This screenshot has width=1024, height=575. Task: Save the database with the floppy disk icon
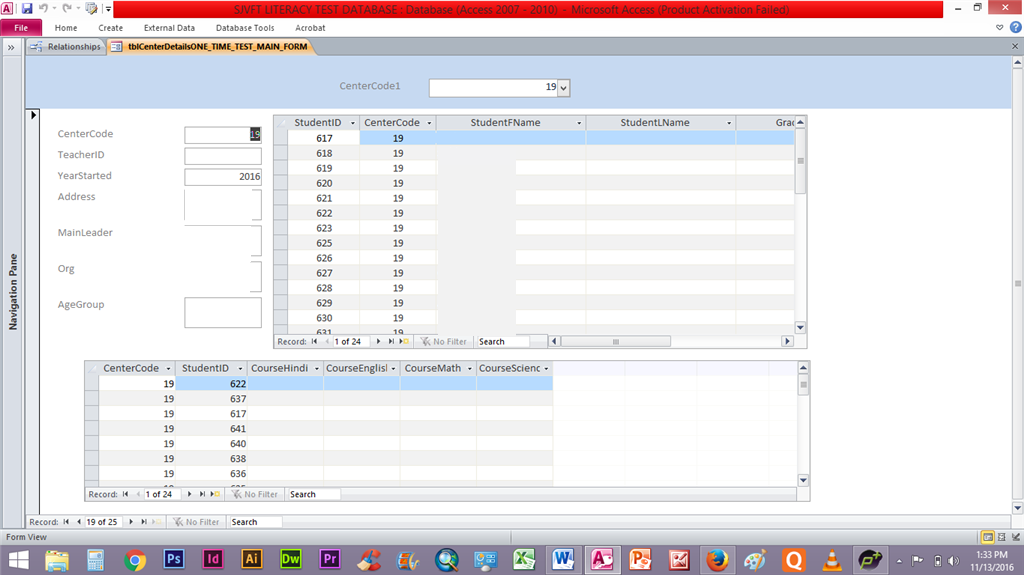(x=27, y=9)
